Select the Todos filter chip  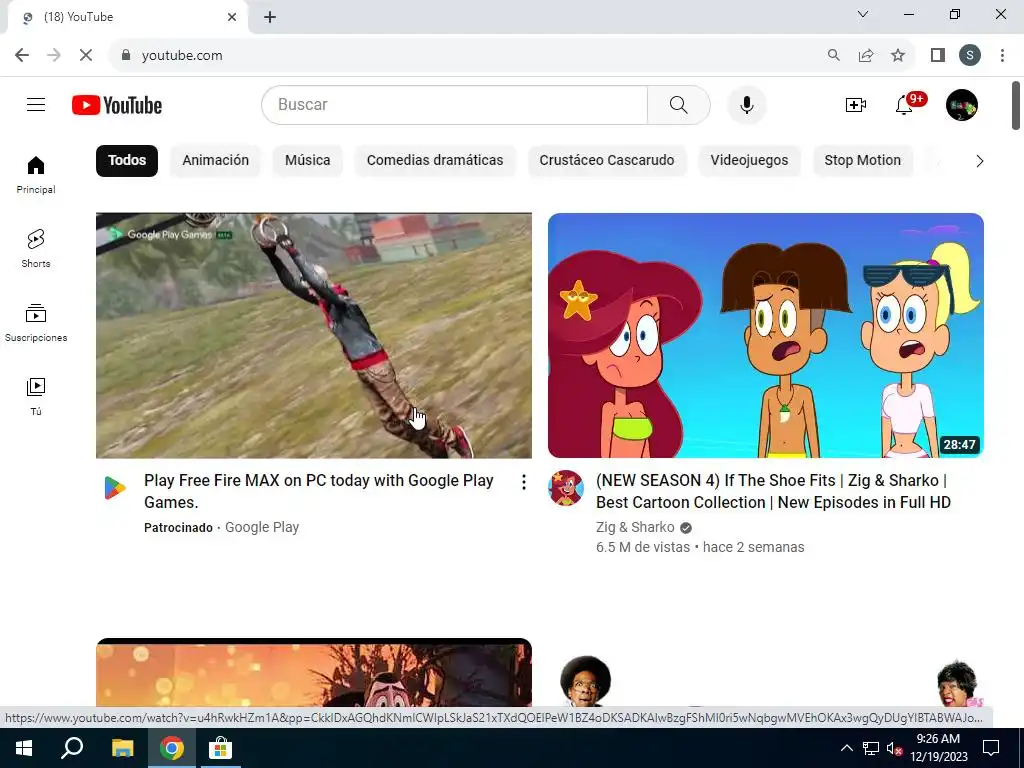pos(127,161)
